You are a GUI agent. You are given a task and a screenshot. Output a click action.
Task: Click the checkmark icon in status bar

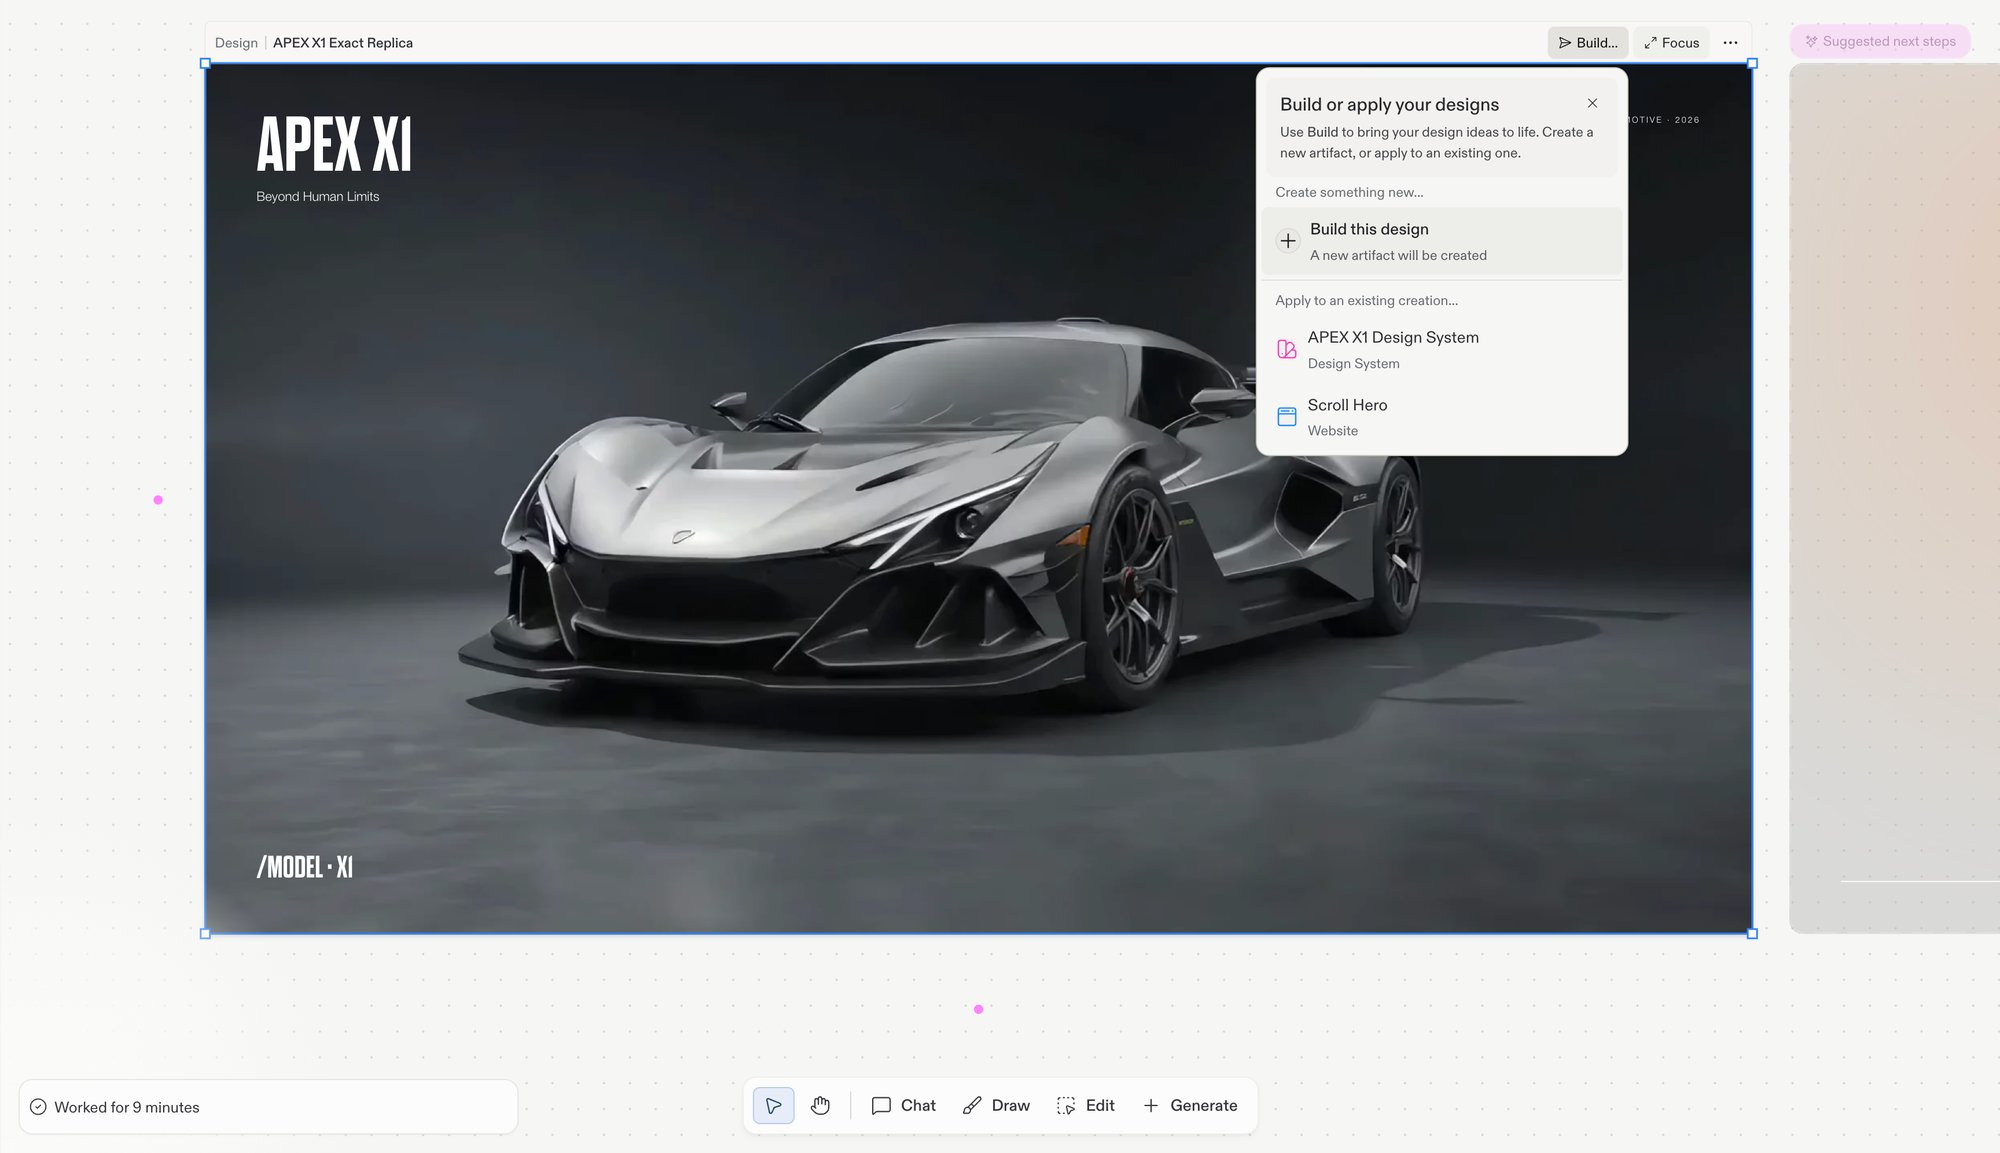coord(38,1107)
